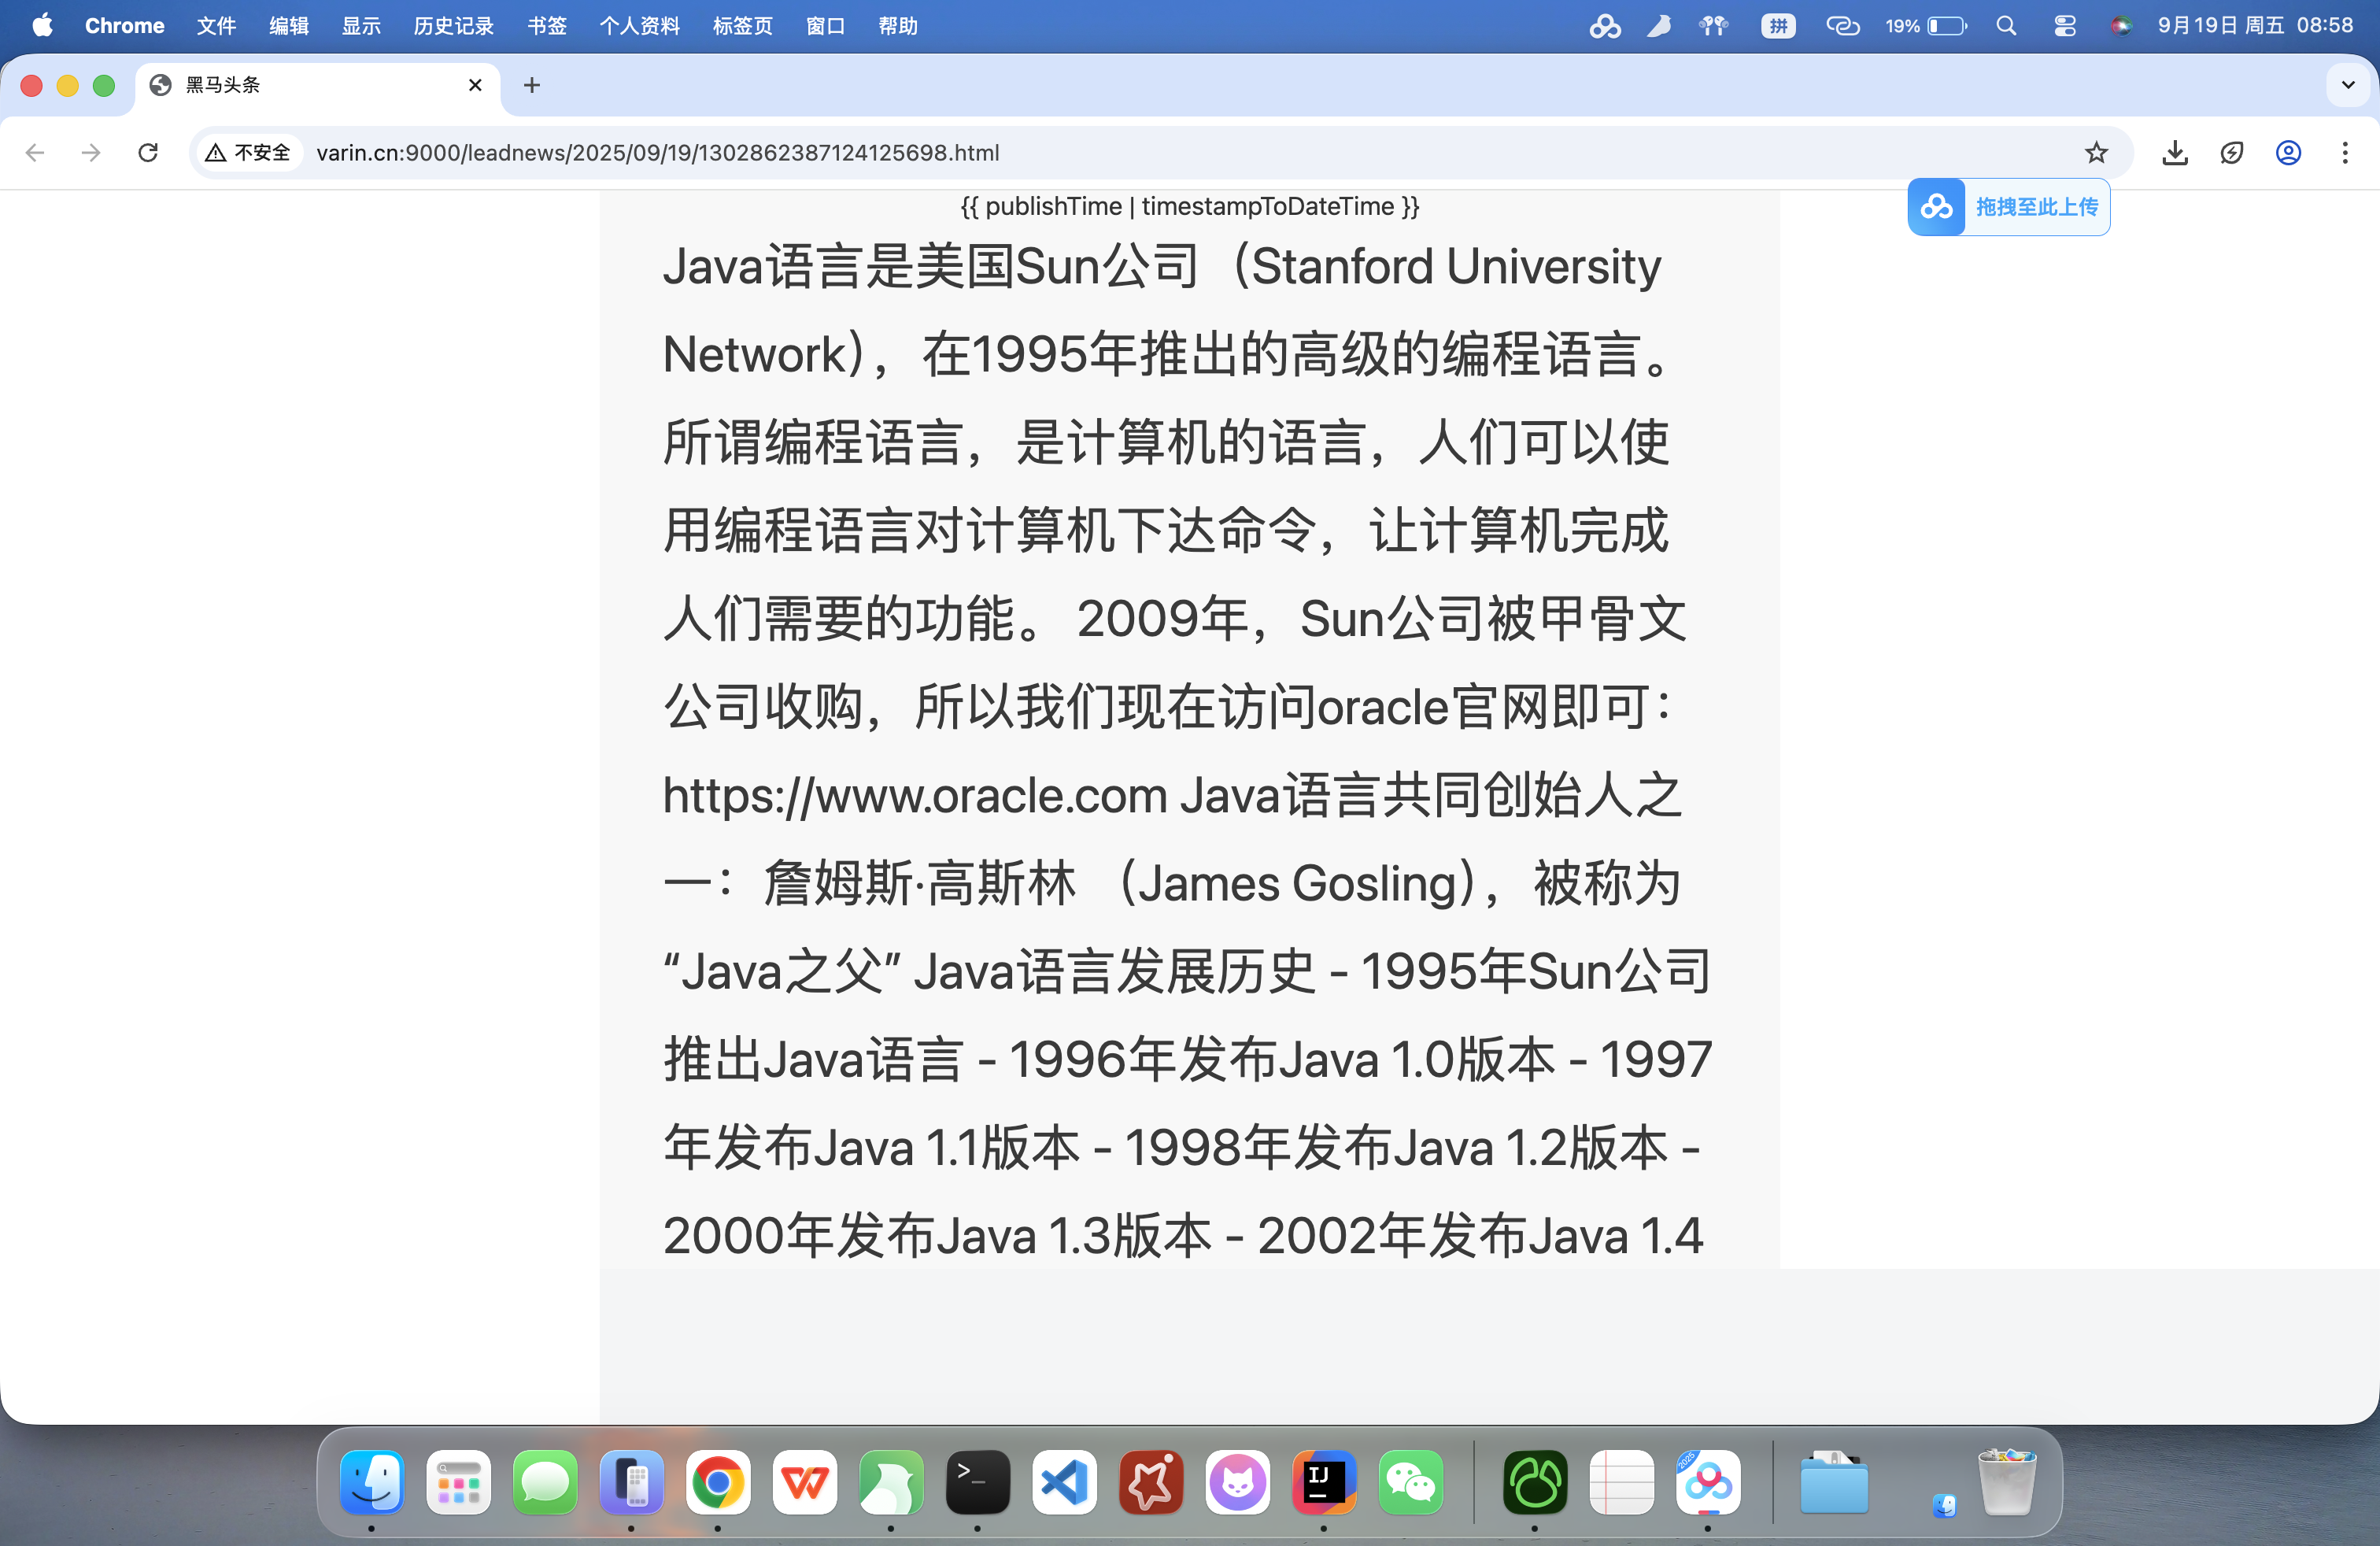This screenshot has height=1546, width=2380.
Task: Open WeChat from the dock
Action: point(1410,1482)
